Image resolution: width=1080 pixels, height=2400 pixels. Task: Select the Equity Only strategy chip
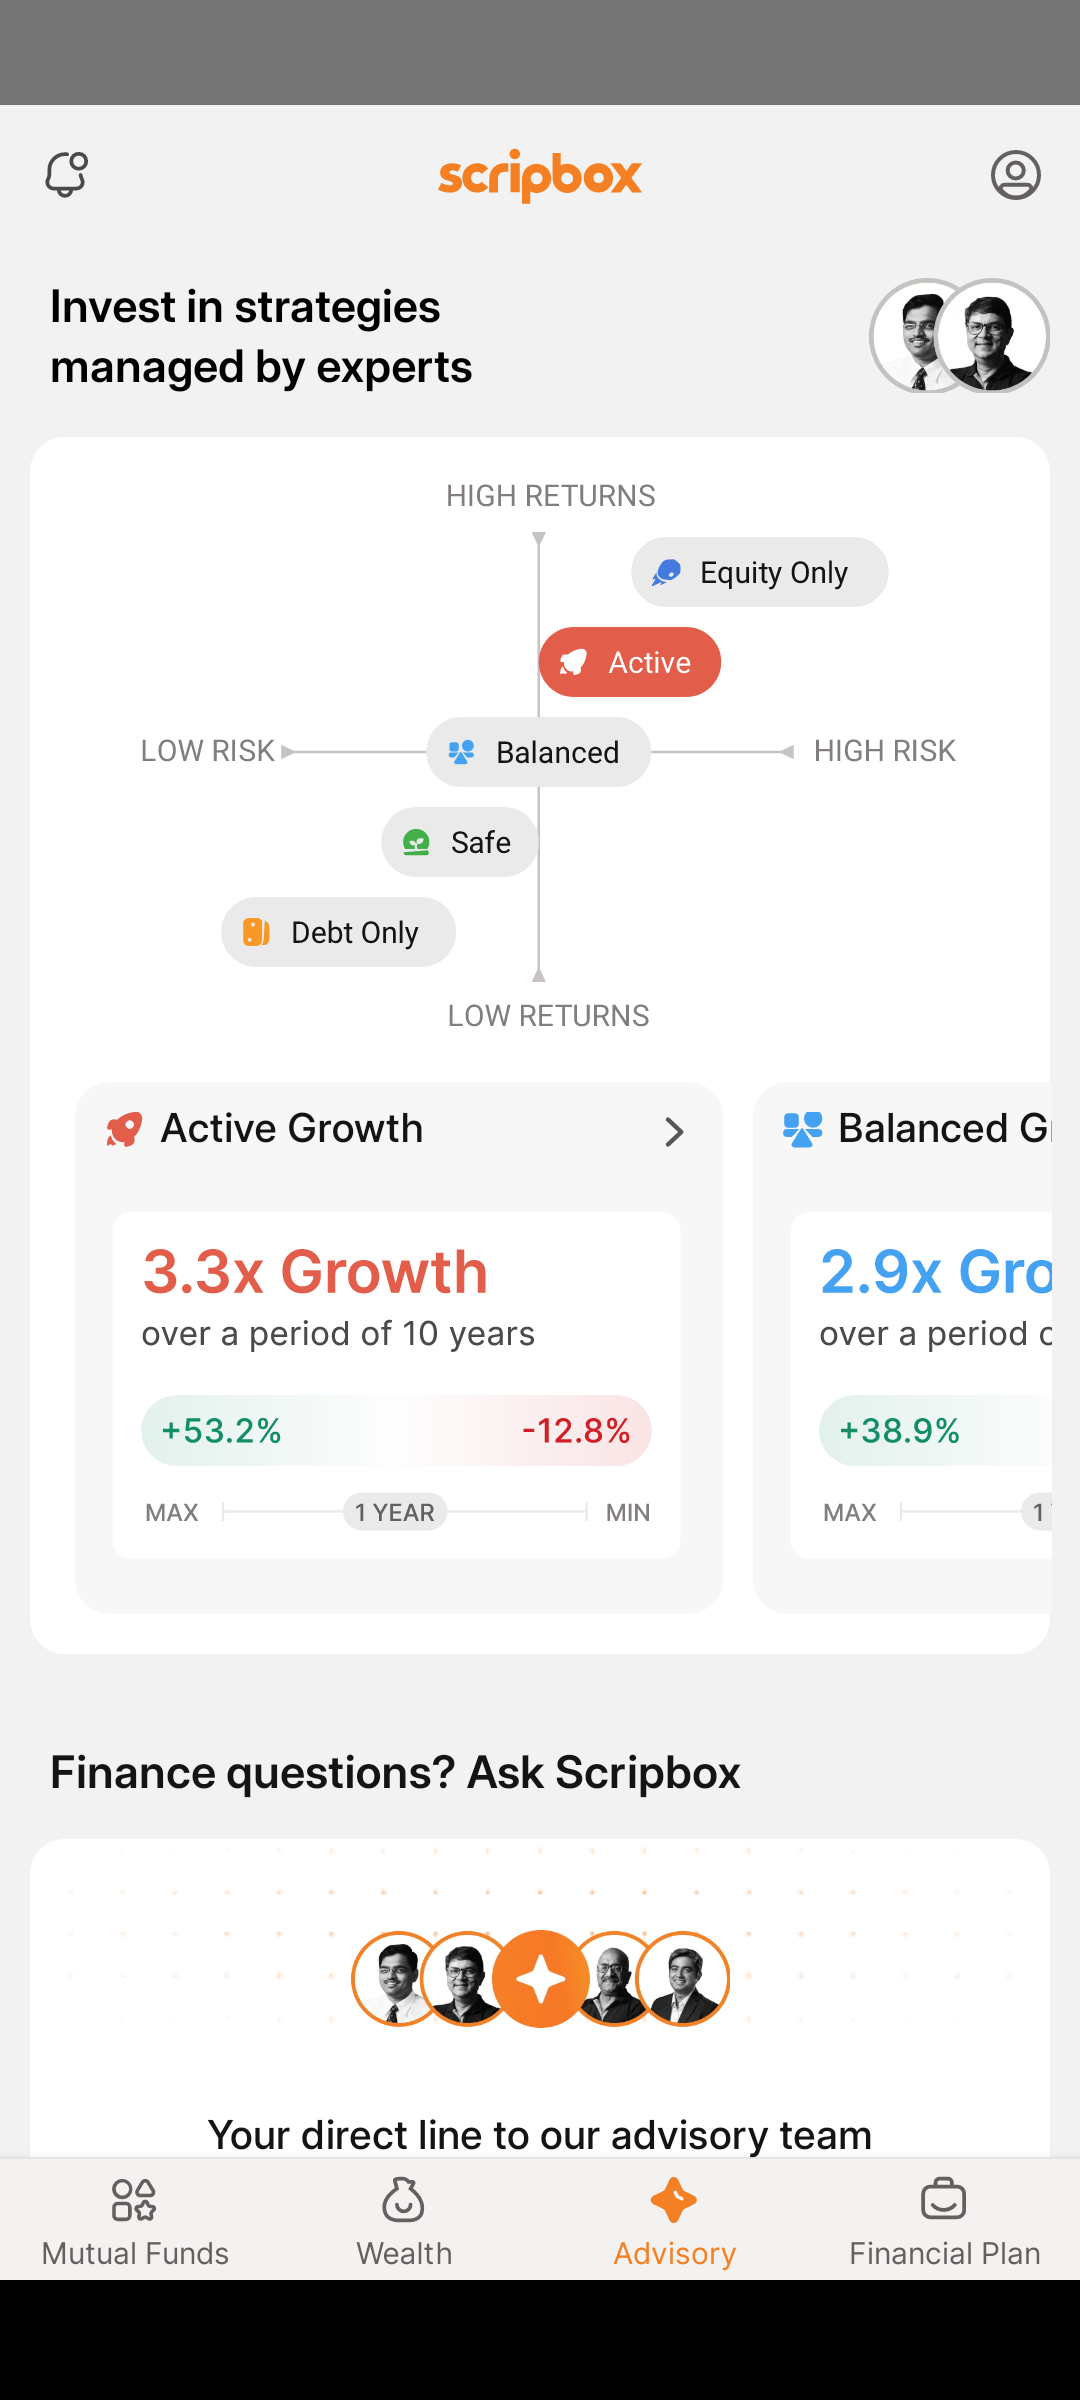coord(759,572)
